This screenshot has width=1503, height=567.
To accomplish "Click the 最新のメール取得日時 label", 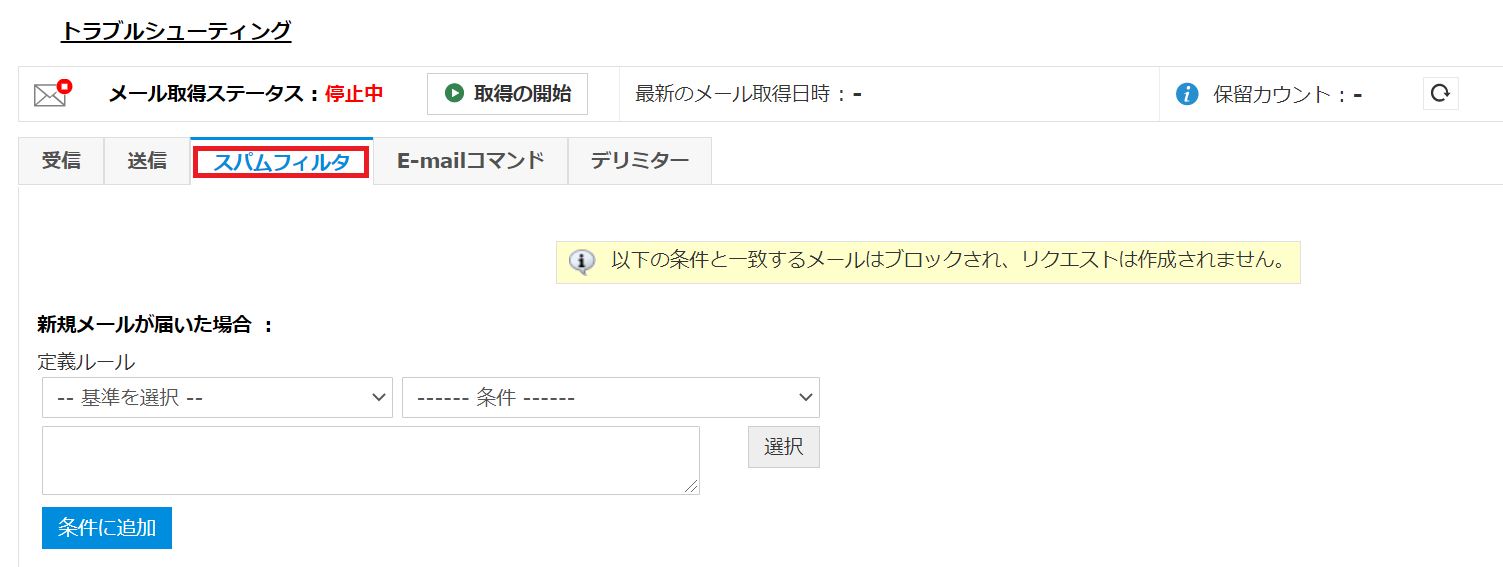I will [741, 94].
